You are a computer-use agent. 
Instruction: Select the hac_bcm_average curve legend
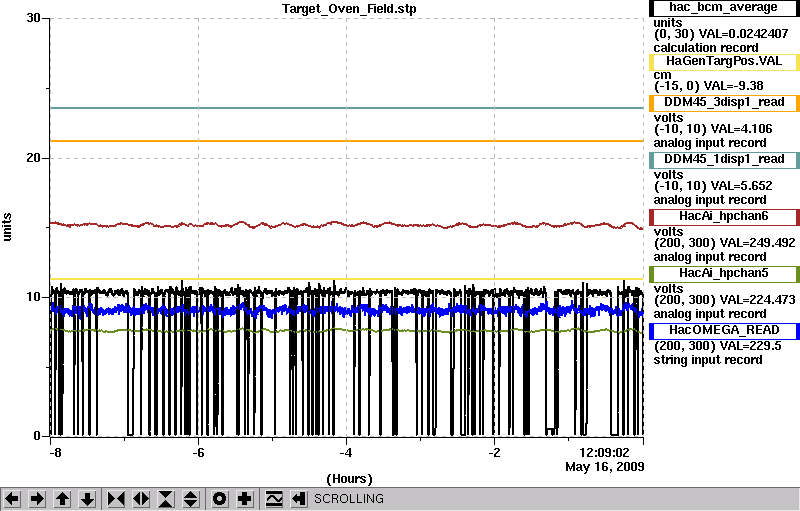(723, 8)
